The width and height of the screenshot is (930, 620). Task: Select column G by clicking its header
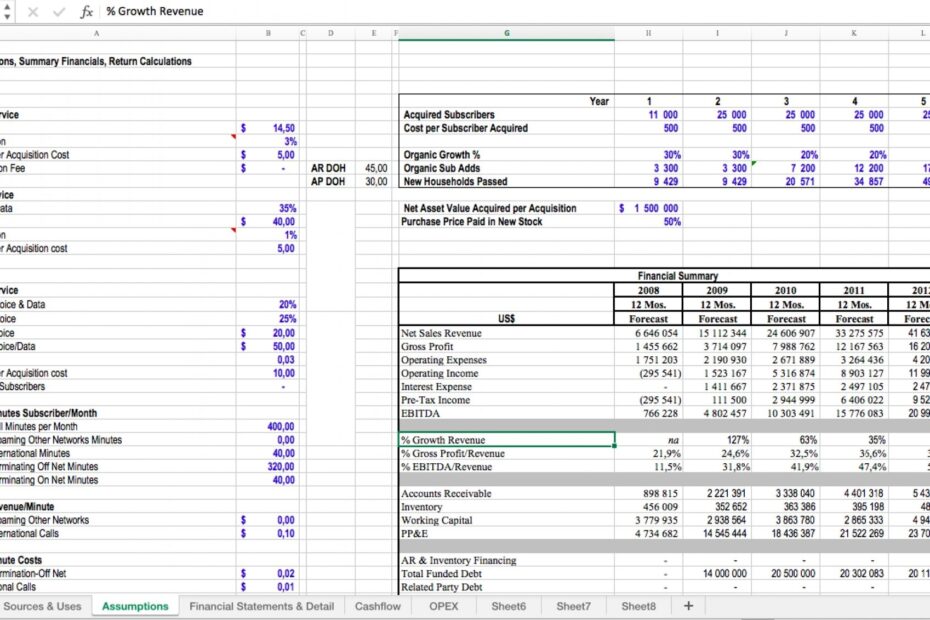pyautogui.click(x=506, y=32)
